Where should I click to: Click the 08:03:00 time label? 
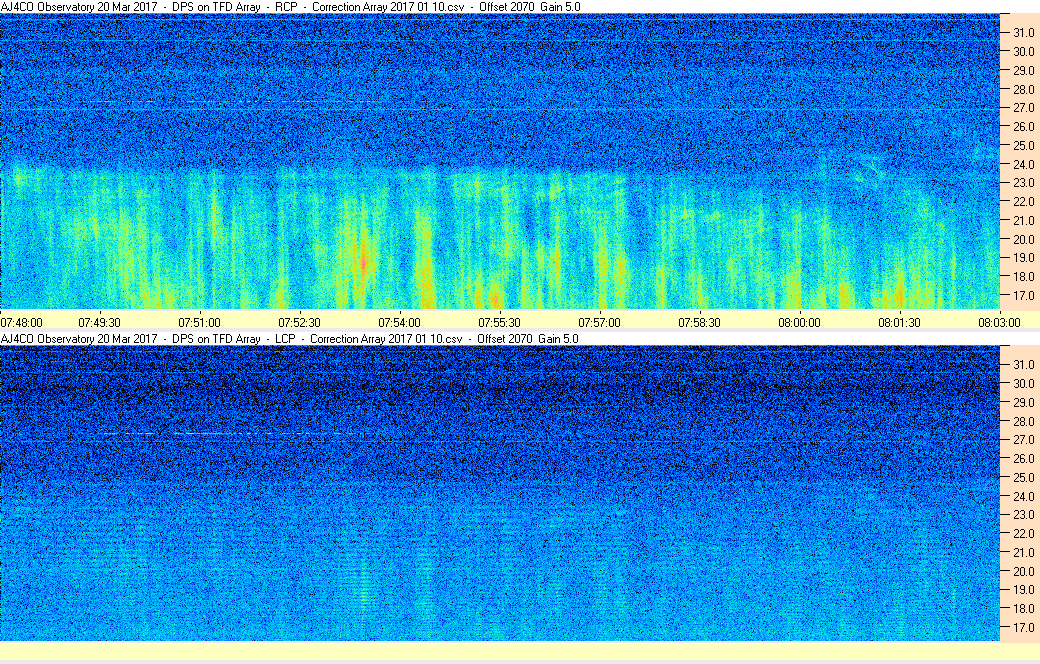tap(1000, 322)
